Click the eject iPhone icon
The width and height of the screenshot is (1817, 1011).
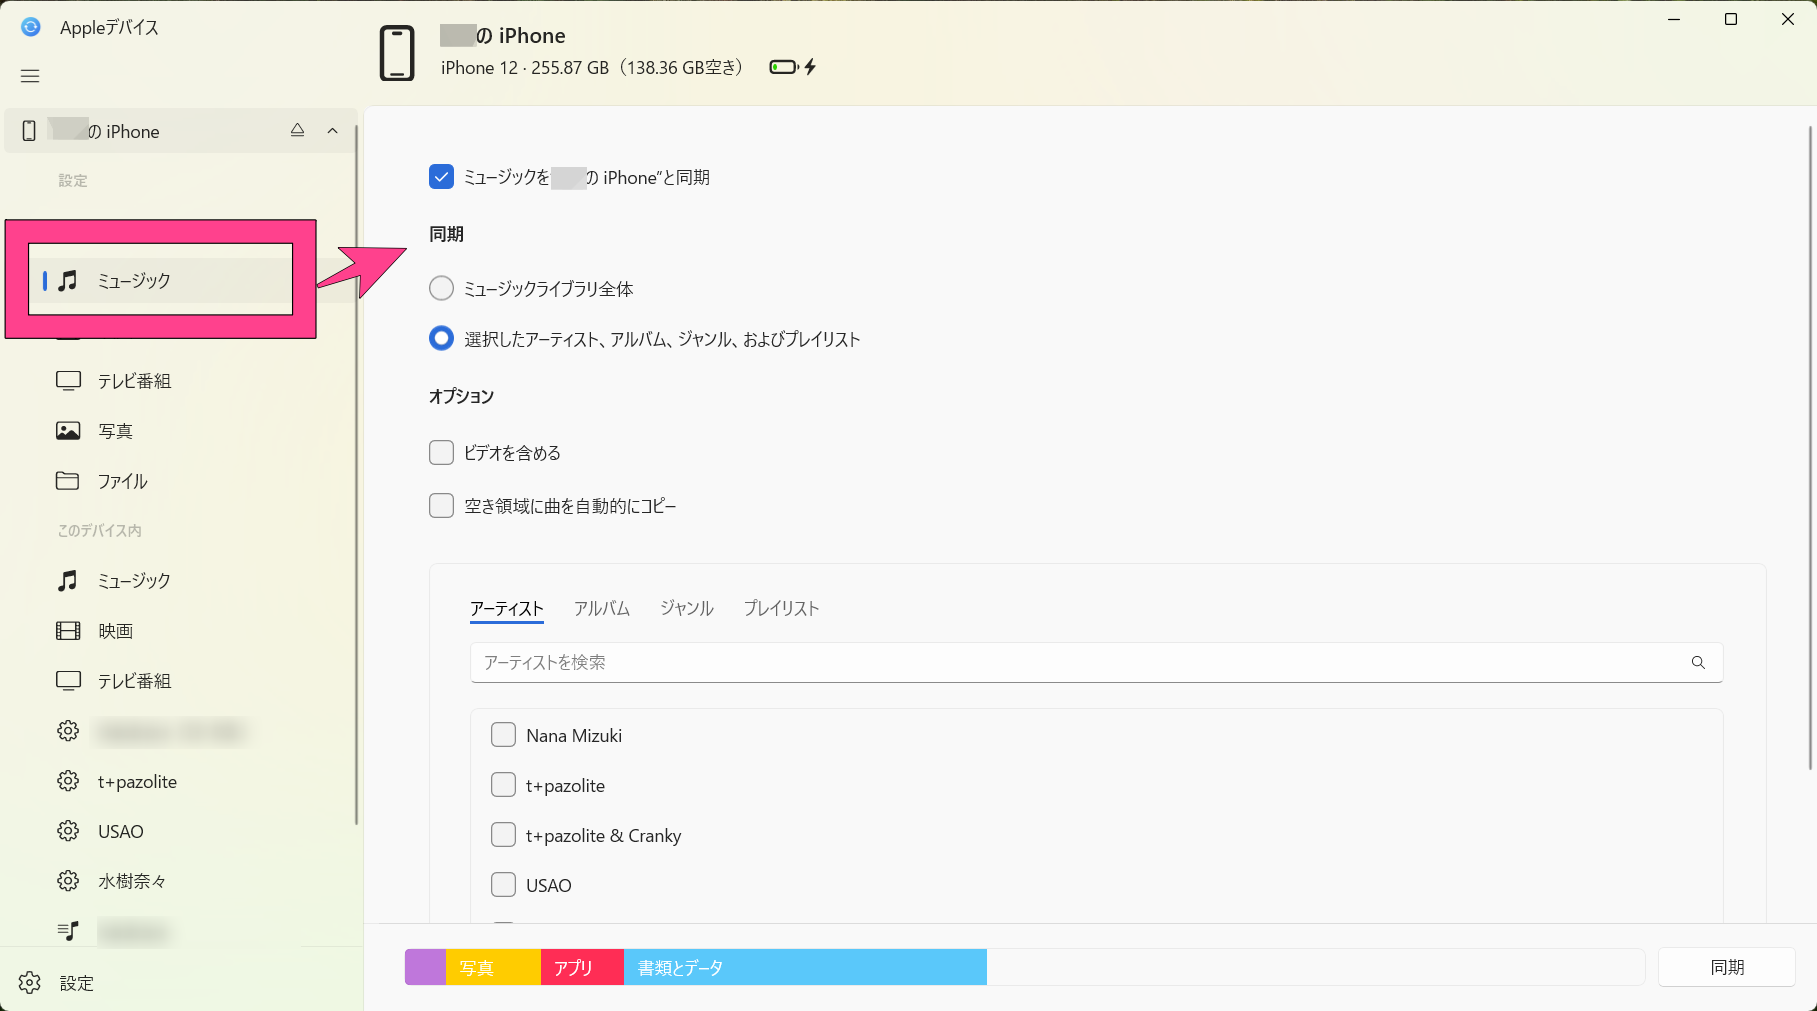297,130
